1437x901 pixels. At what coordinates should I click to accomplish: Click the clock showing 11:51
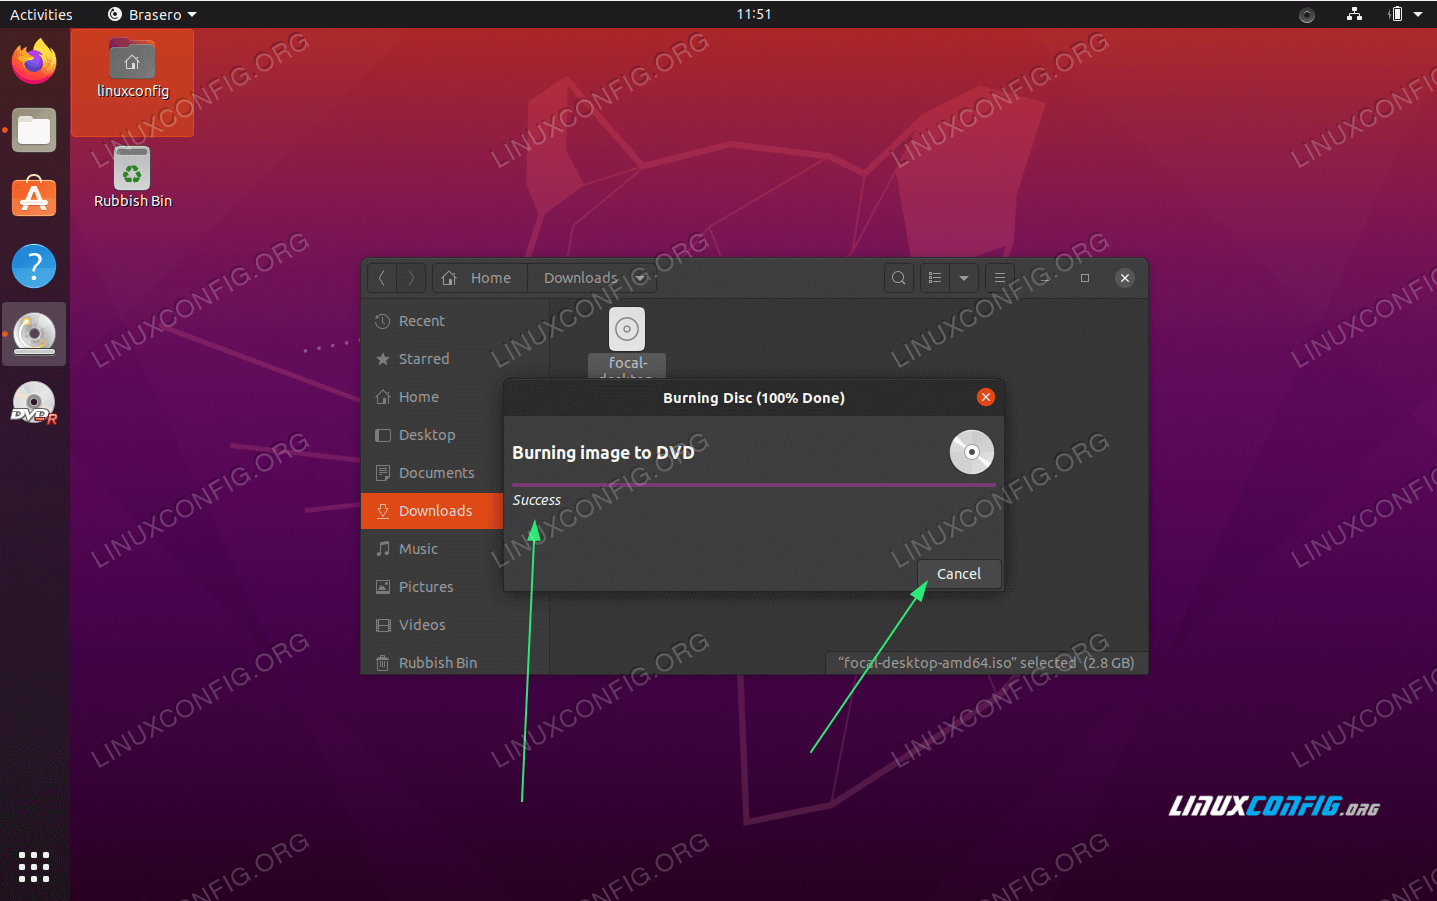point(754,14)
